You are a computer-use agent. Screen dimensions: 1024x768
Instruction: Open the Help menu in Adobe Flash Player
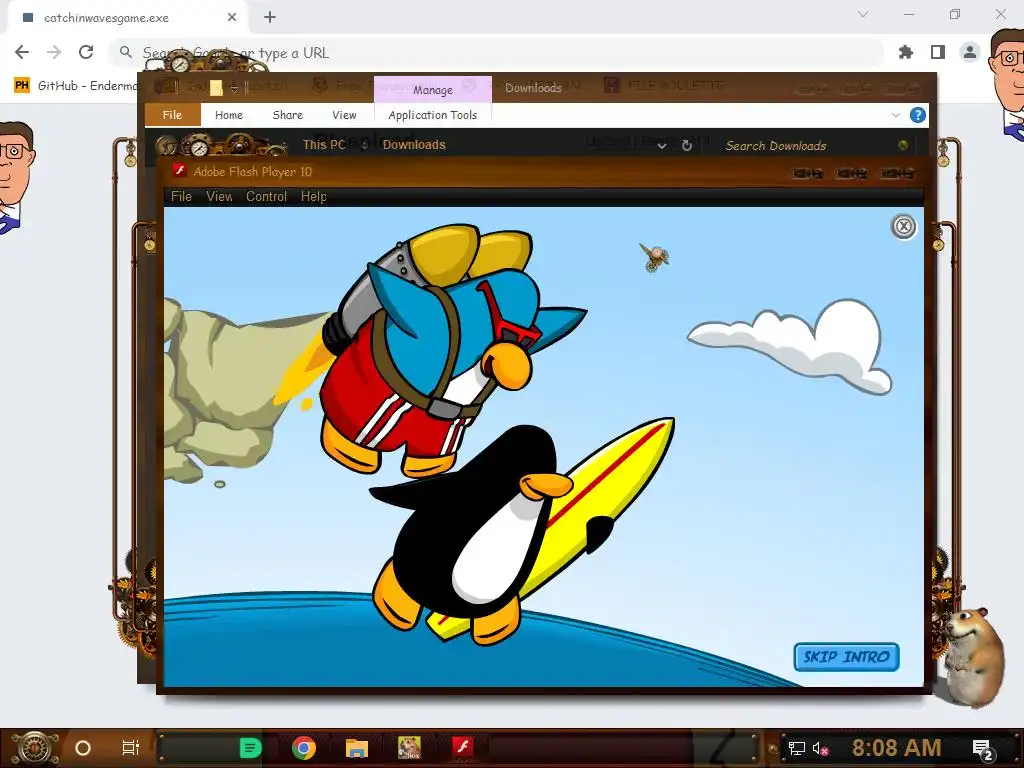pyautogui.click(x=313, y=197)
